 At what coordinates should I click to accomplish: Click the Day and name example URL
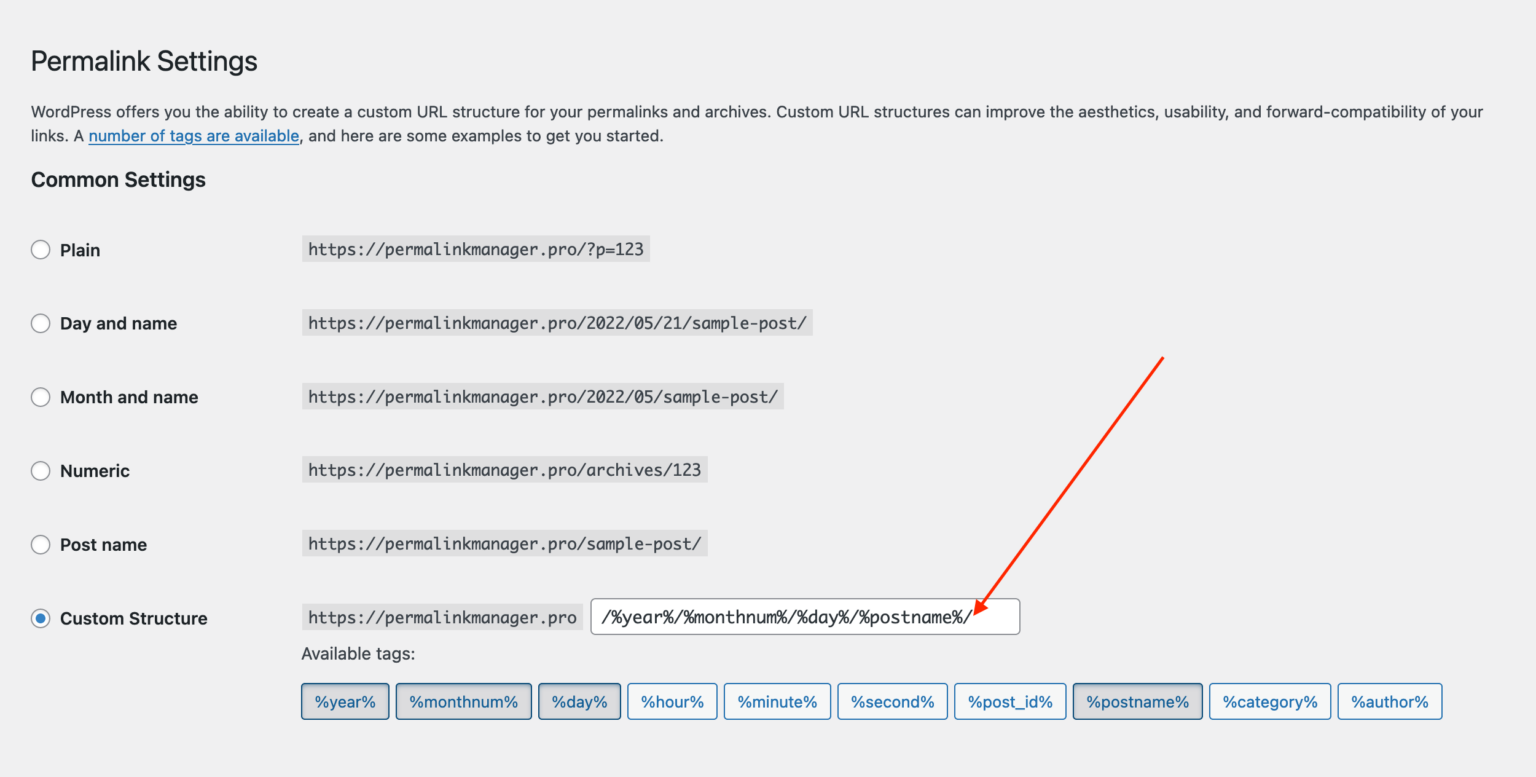557,322
